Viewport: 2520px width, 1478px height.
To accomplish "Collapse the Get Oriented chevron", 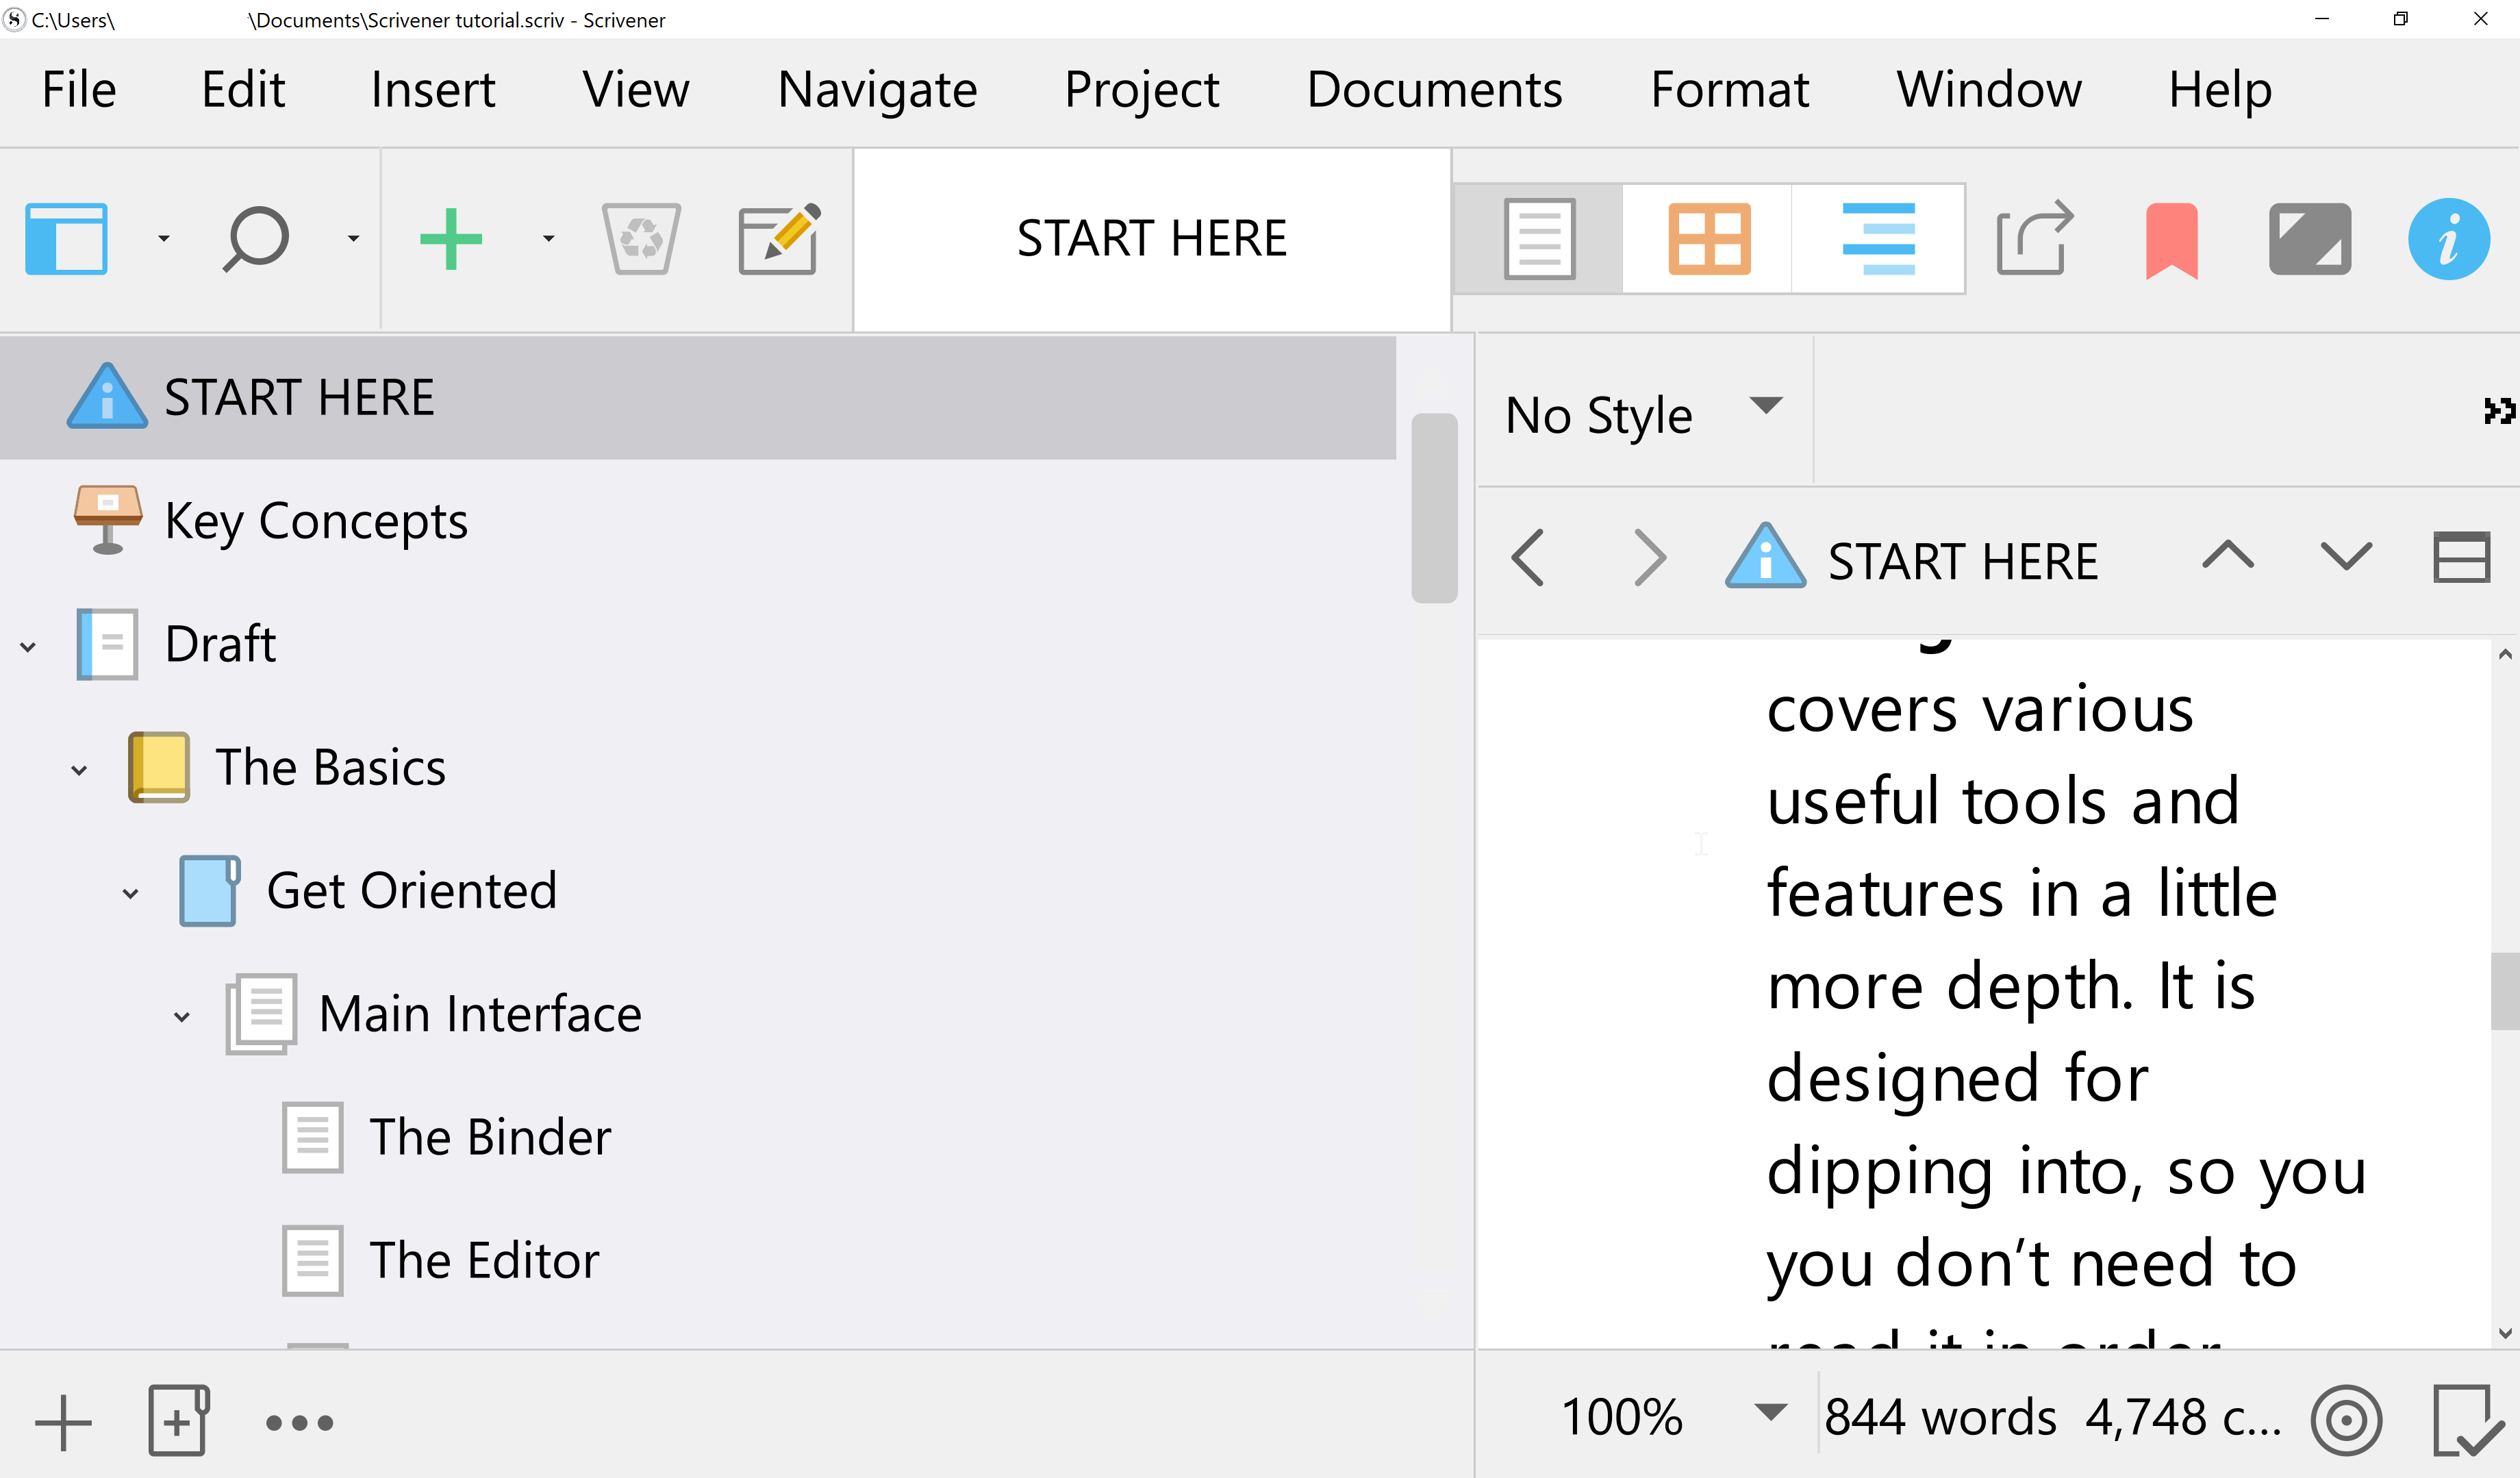I will click(130, 894).
